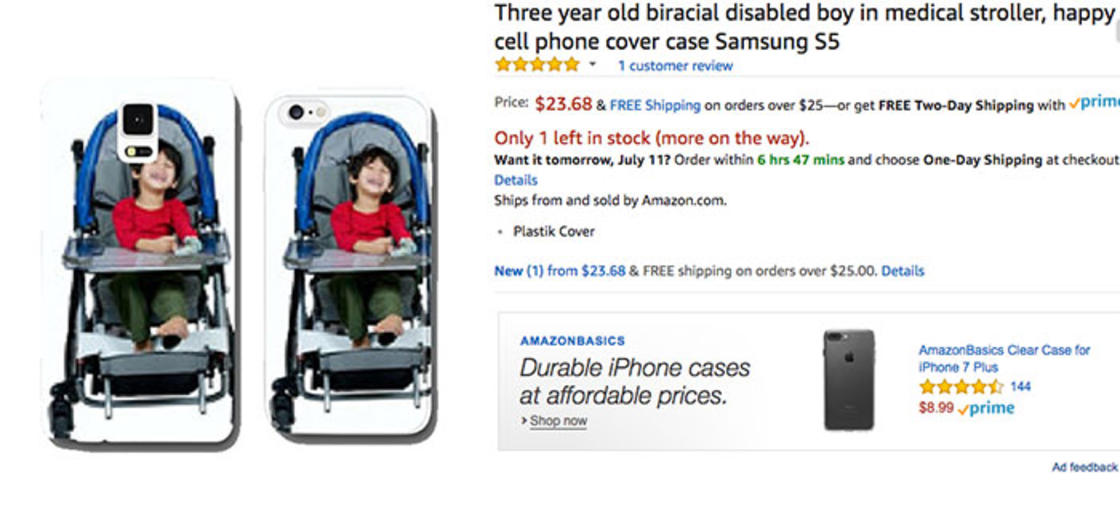Select the "New (1) from $23.68" link
The width and height of the screenshot is (1120, 515).
(559, 271)
